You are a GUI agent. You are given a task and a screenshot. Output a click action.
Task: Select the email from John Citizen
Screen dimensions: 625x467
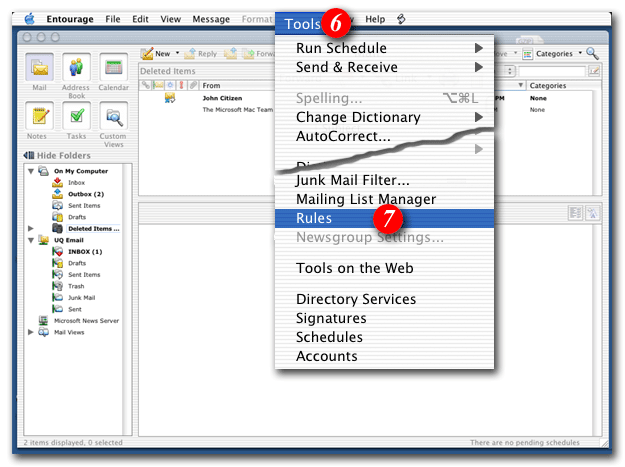[x=226, y=98]
